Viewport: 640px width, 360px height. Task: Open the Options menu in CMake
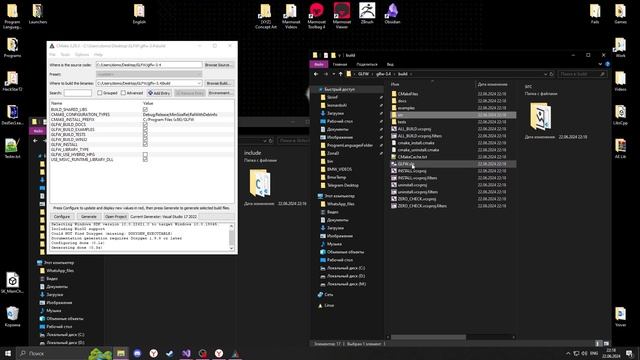[x=82, y=55]
